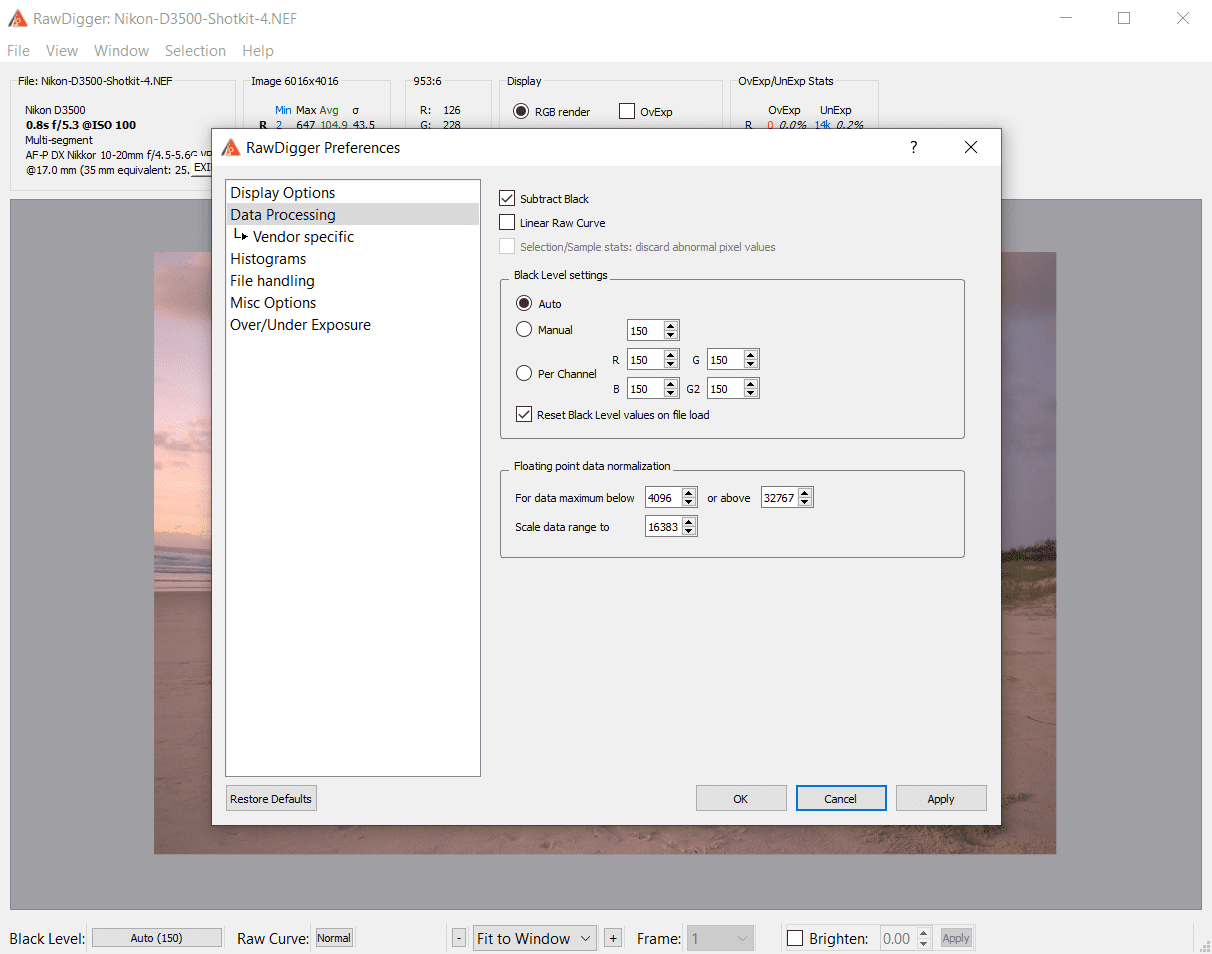Click the Apply button next to Brighten
The image size is (1212, 954).
click(956, 938)
